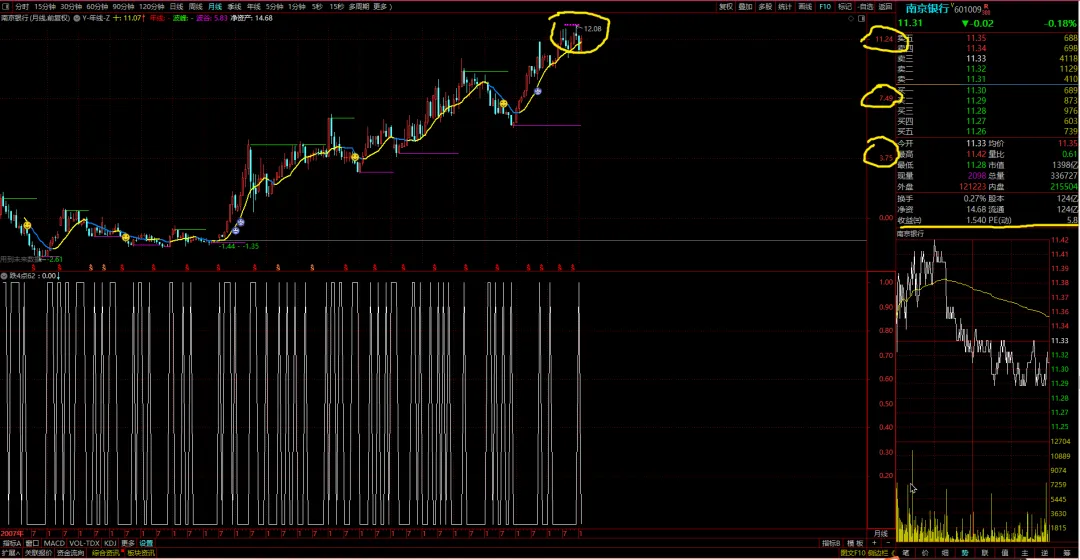Viewport: 1080px width, 560px height.
Task: Open the Y-年线-Z indicator settings circle
Action: [x=77, y=19]
